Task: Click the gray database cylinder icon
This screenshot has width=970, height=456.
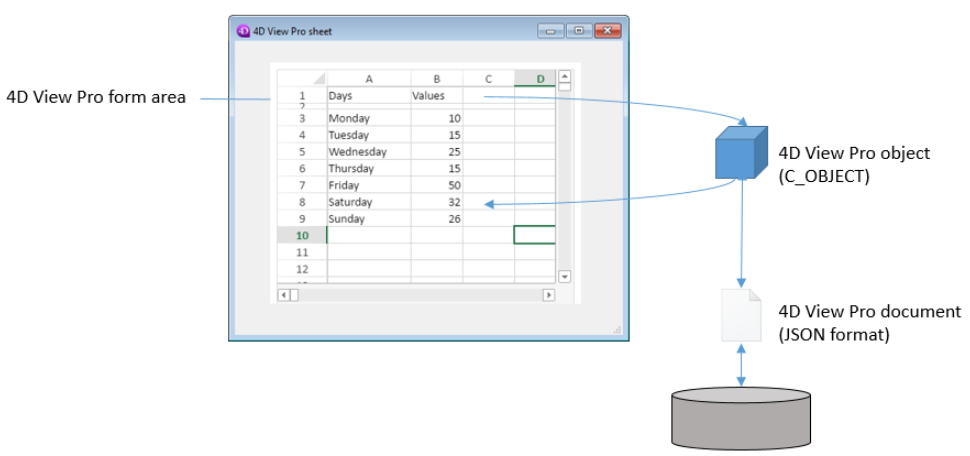Action: coord(740,418)
